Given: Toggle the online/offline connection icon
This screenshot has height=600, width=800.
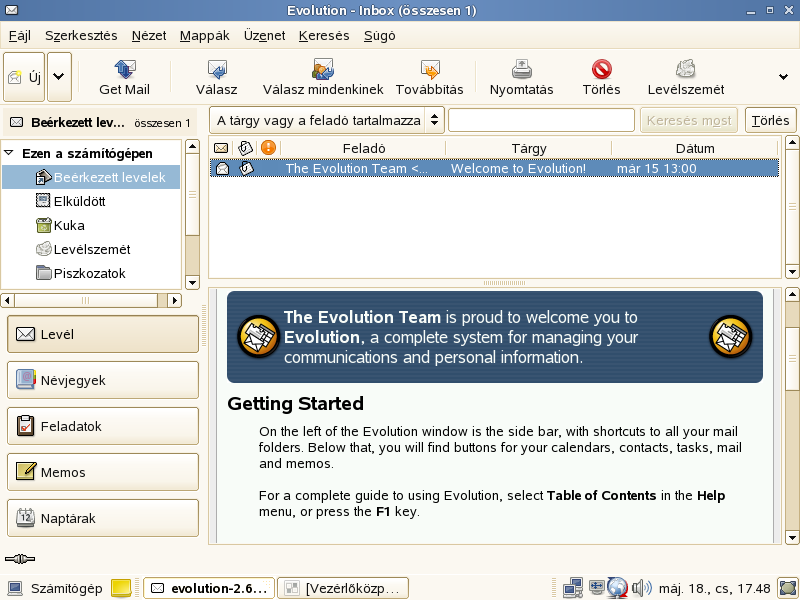Looking at the screenshot, I should (x=20, y=559).
